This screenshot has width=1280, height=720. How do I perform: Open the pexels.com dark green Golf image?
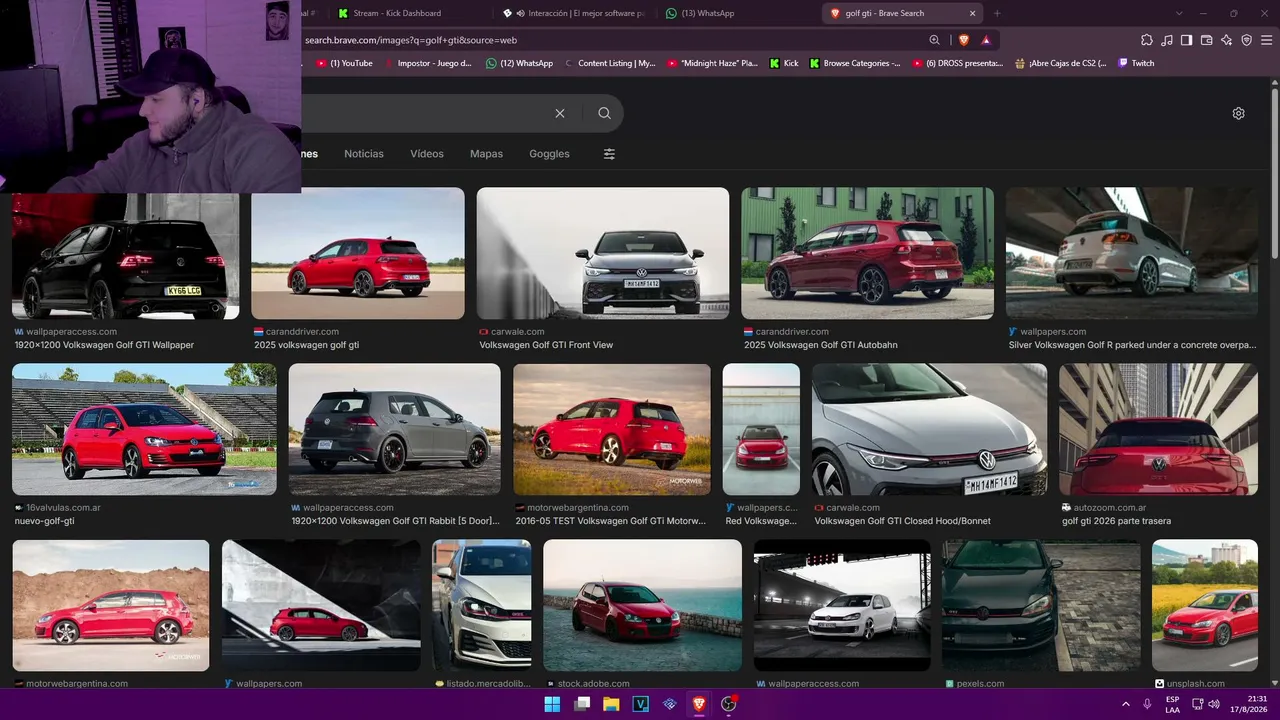coord(1041,605)
